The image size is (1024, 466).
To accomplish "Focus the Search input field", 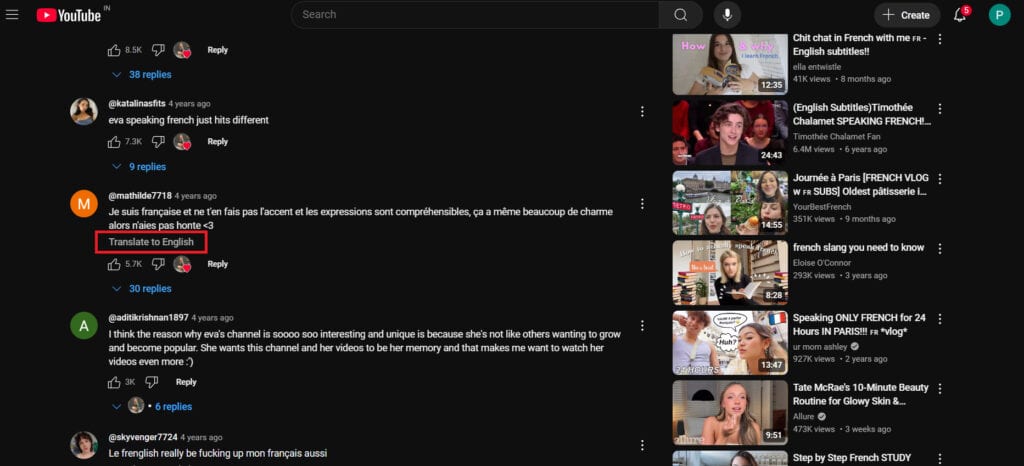I will (475, 15).
